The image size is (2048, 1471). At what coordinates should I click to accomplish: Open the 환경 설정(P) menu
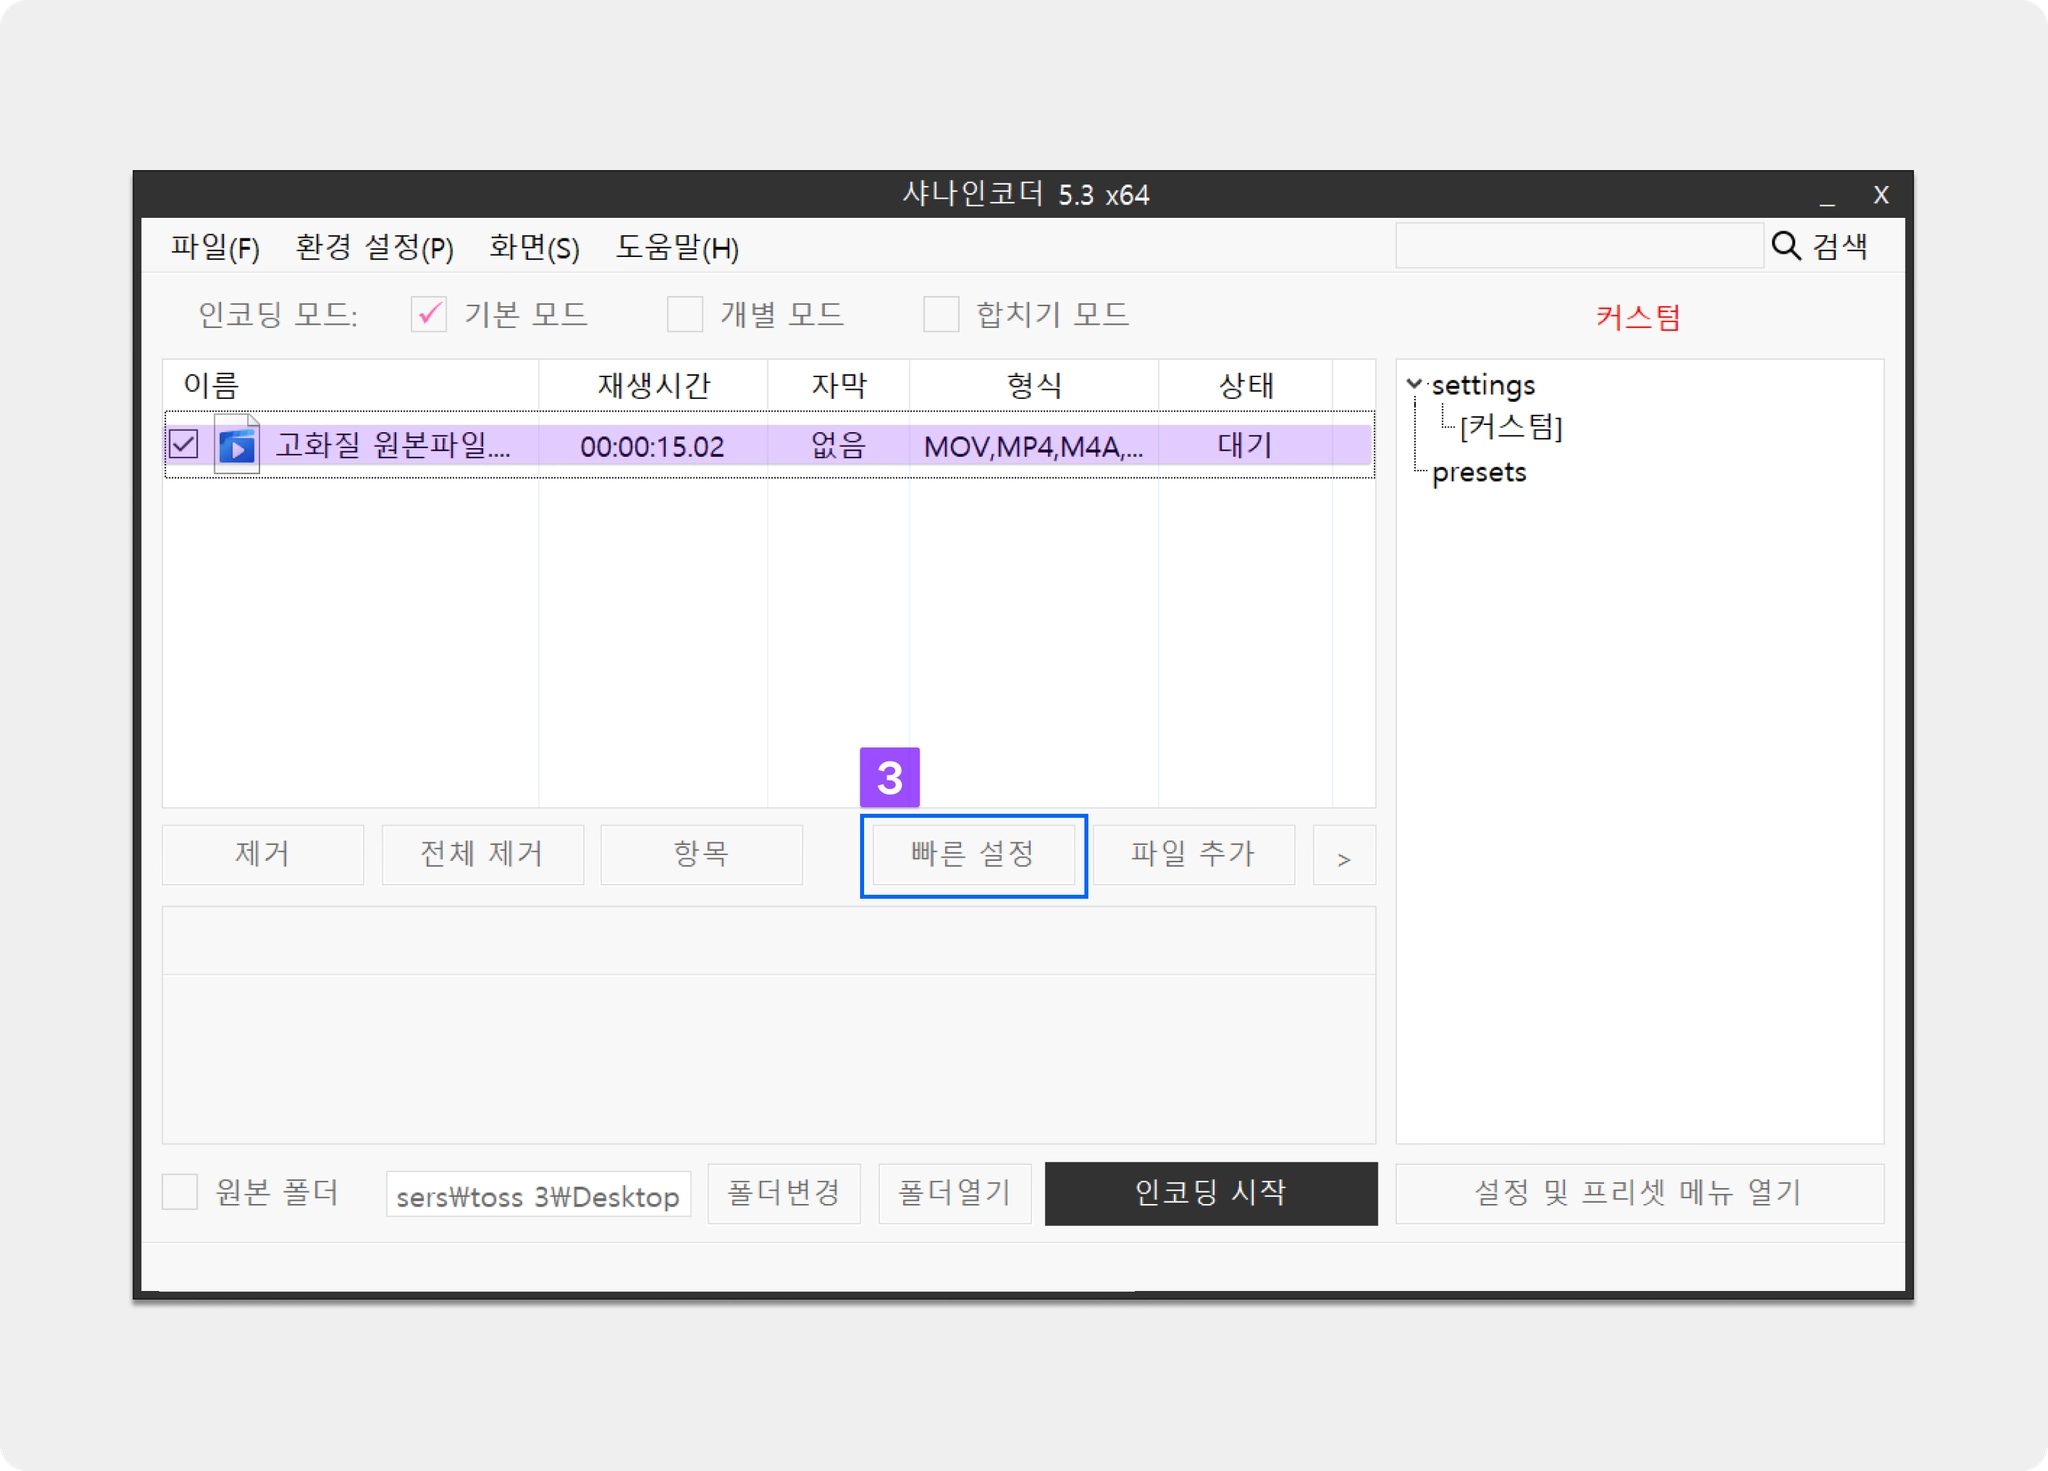(x=374, y=247)
